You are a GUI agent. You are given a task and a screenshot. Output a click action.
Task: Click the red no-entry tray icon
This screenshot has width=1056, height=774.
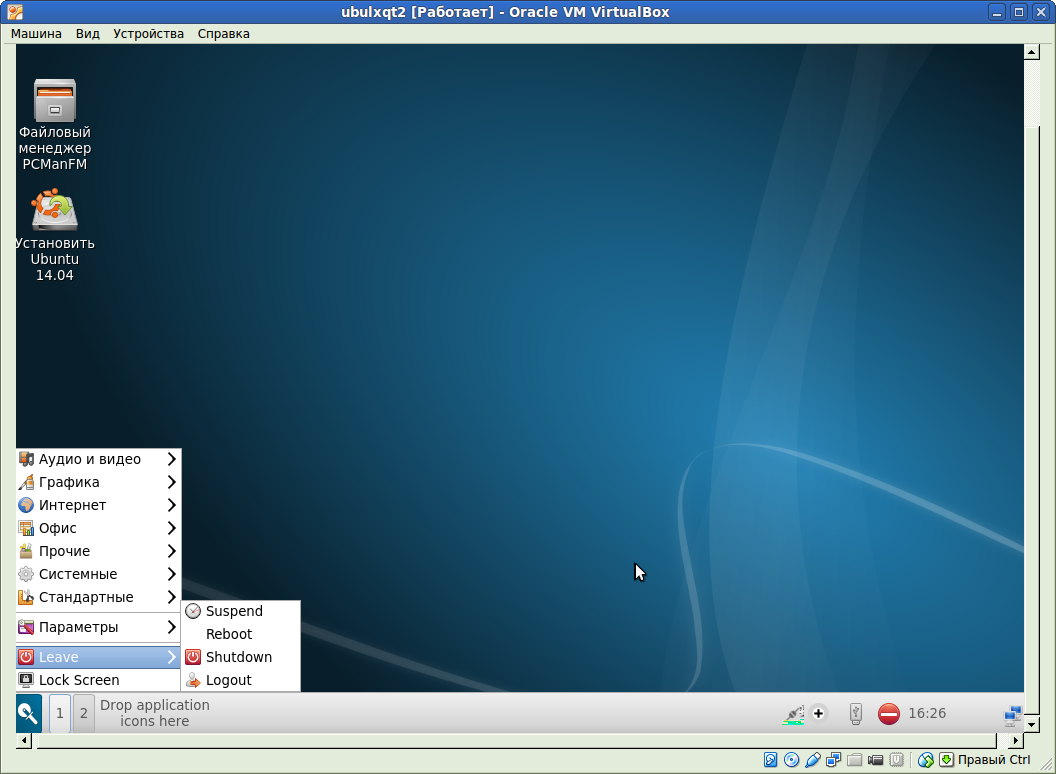[888, 713]
